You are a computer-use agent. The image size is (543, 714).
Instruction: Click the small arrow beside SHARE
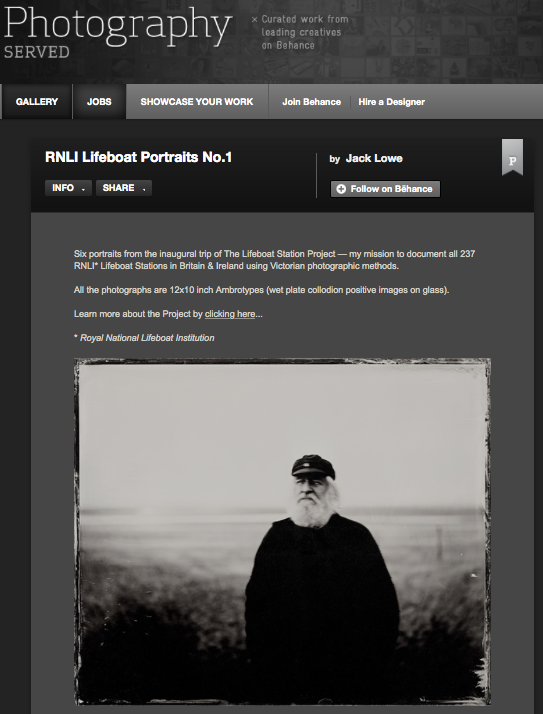[x=144, y=189]
